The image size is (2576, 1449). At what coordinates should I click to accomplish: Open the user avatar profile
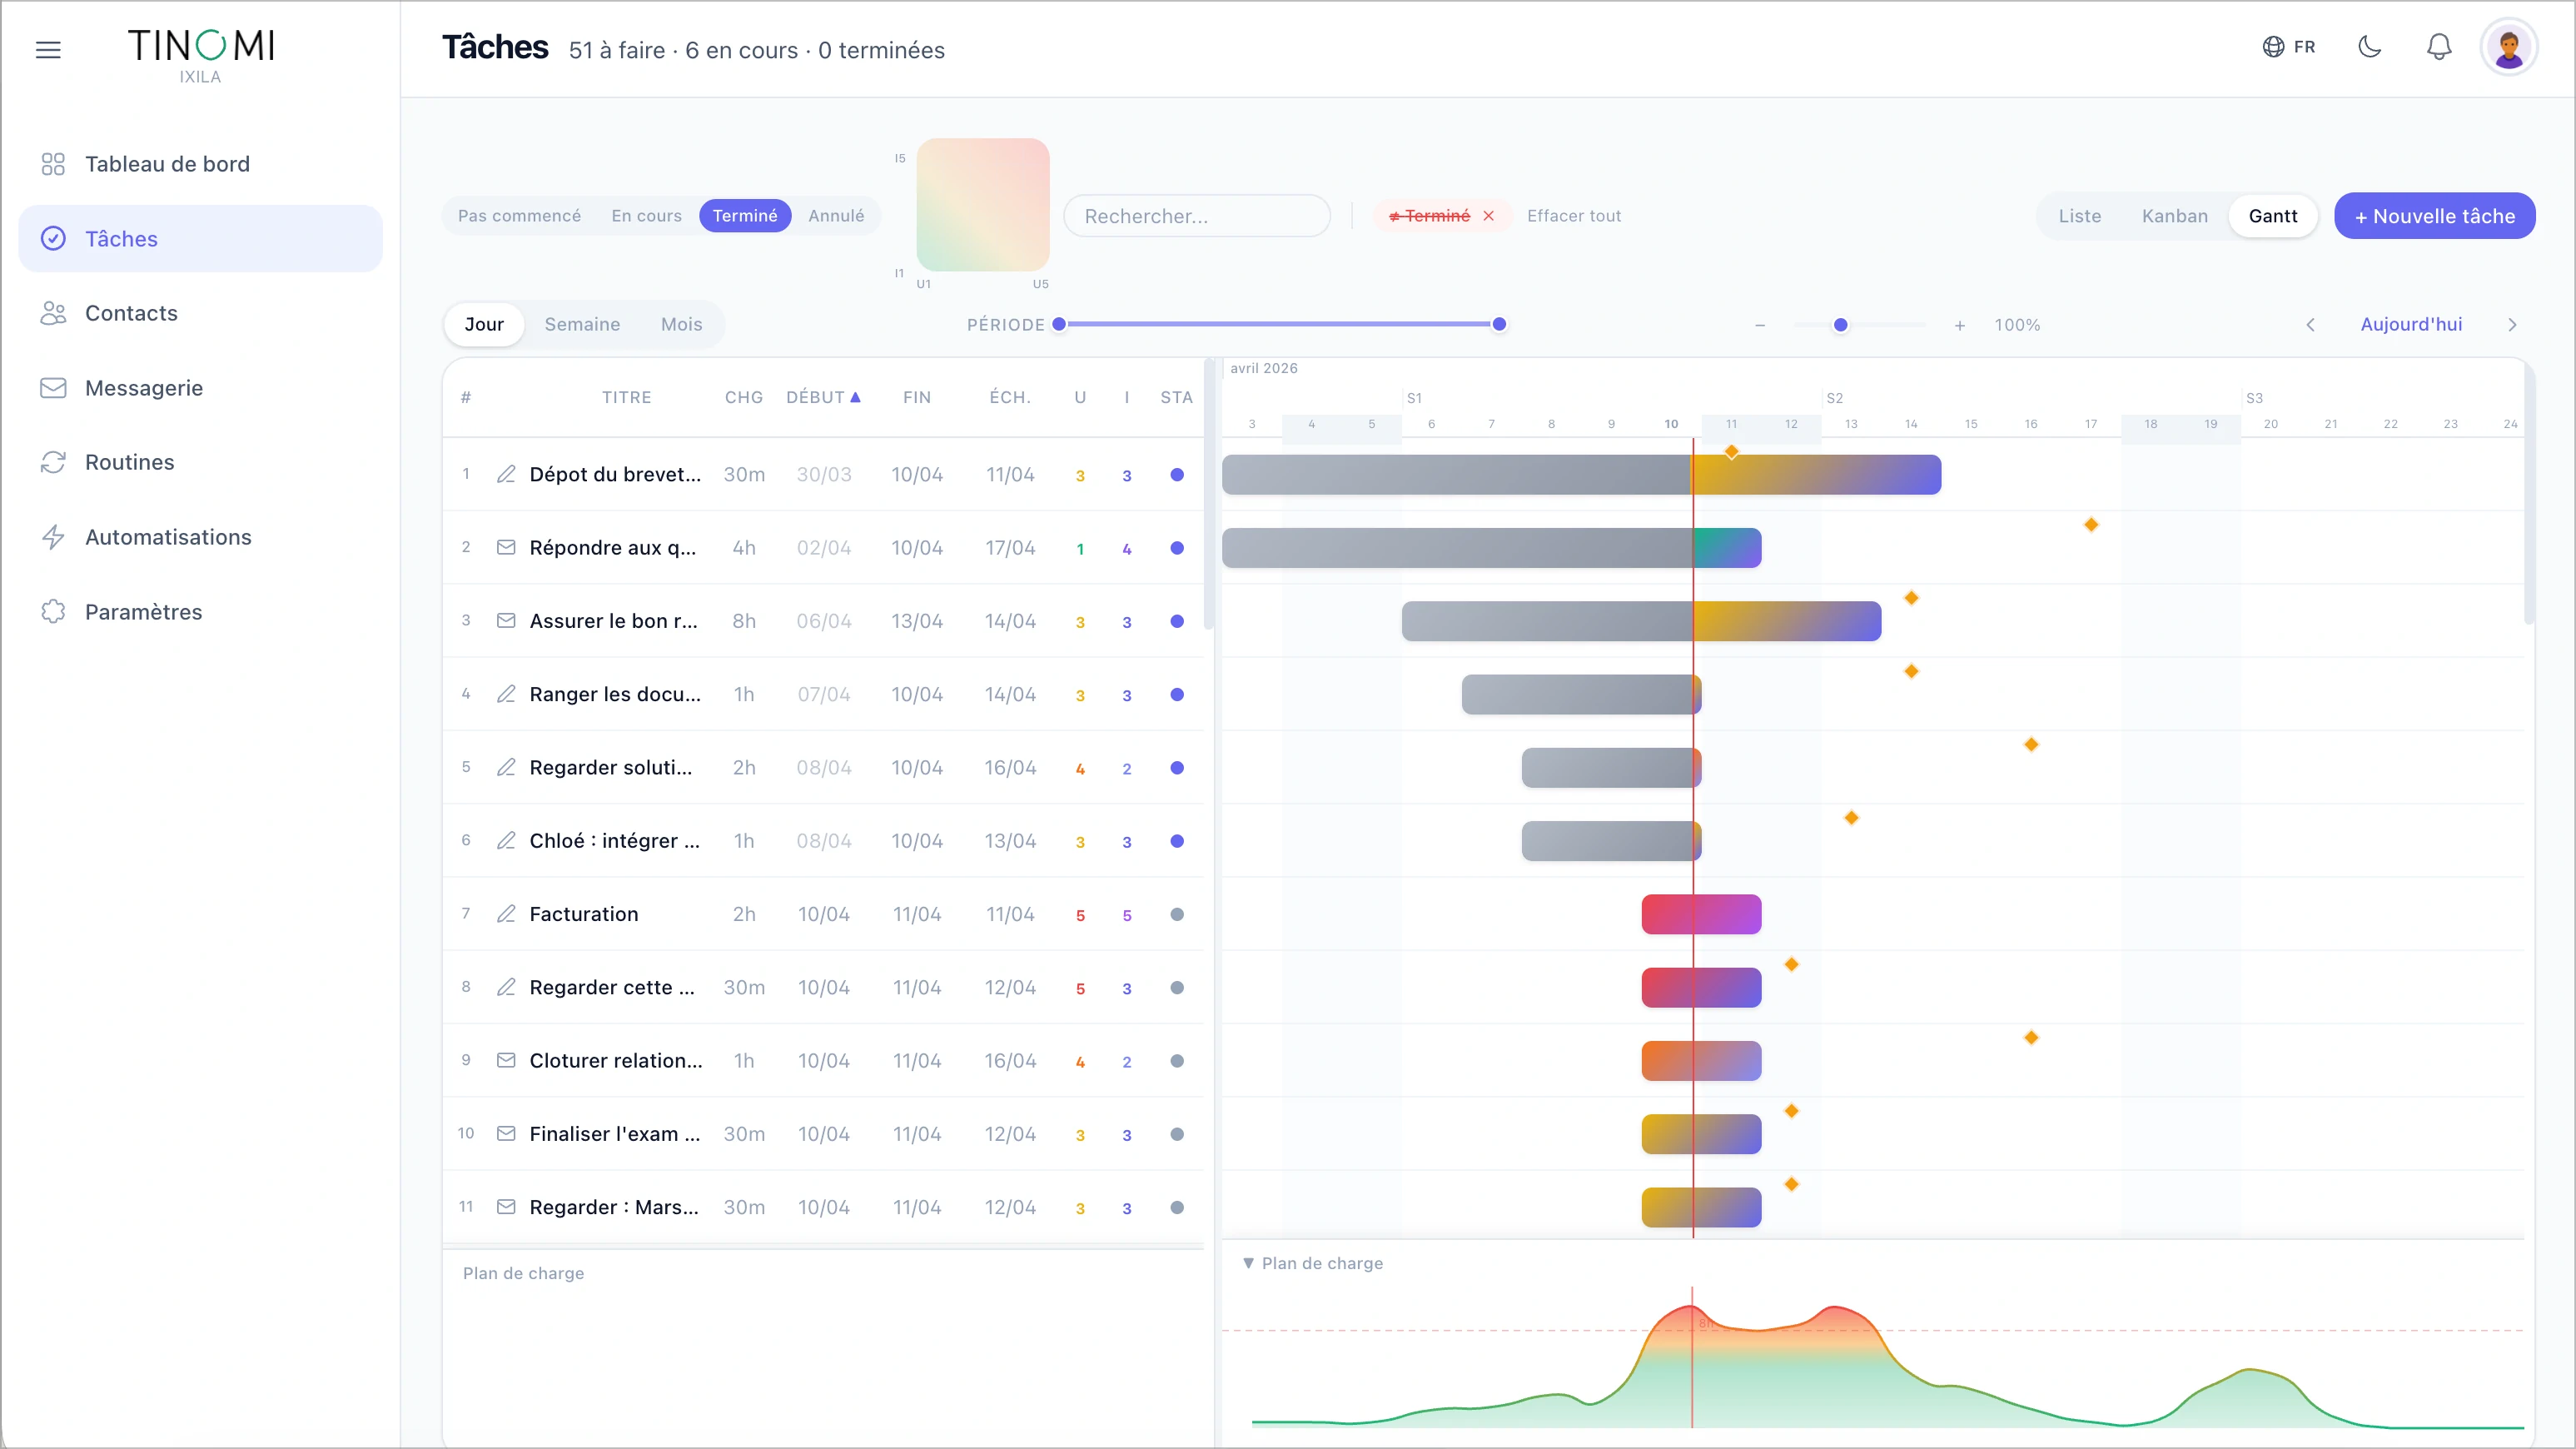[2508, 47]
